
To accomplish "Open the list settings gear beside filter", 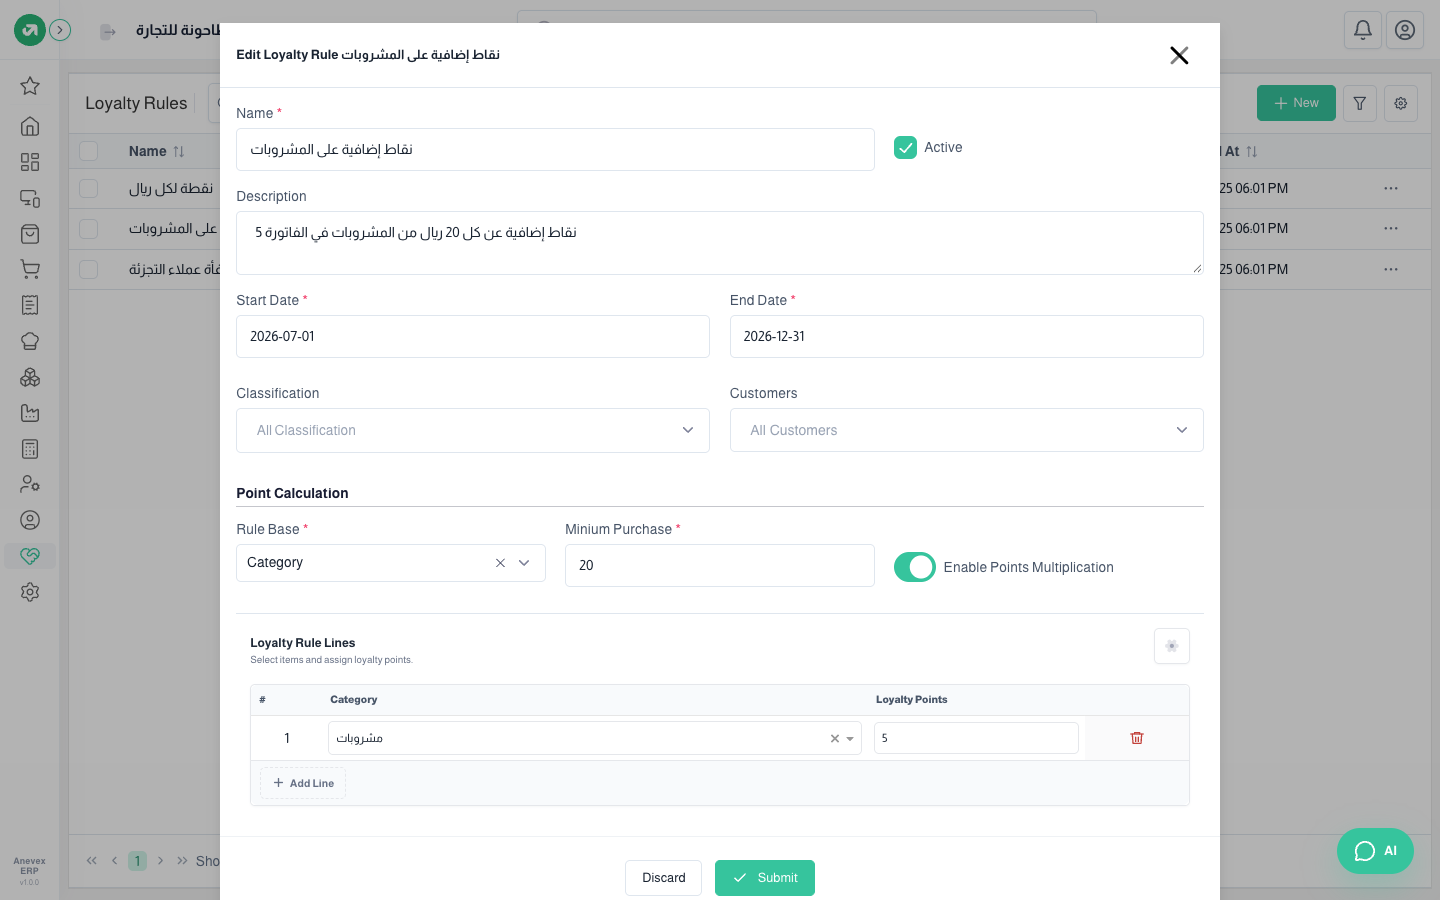I will point(1401,103).
